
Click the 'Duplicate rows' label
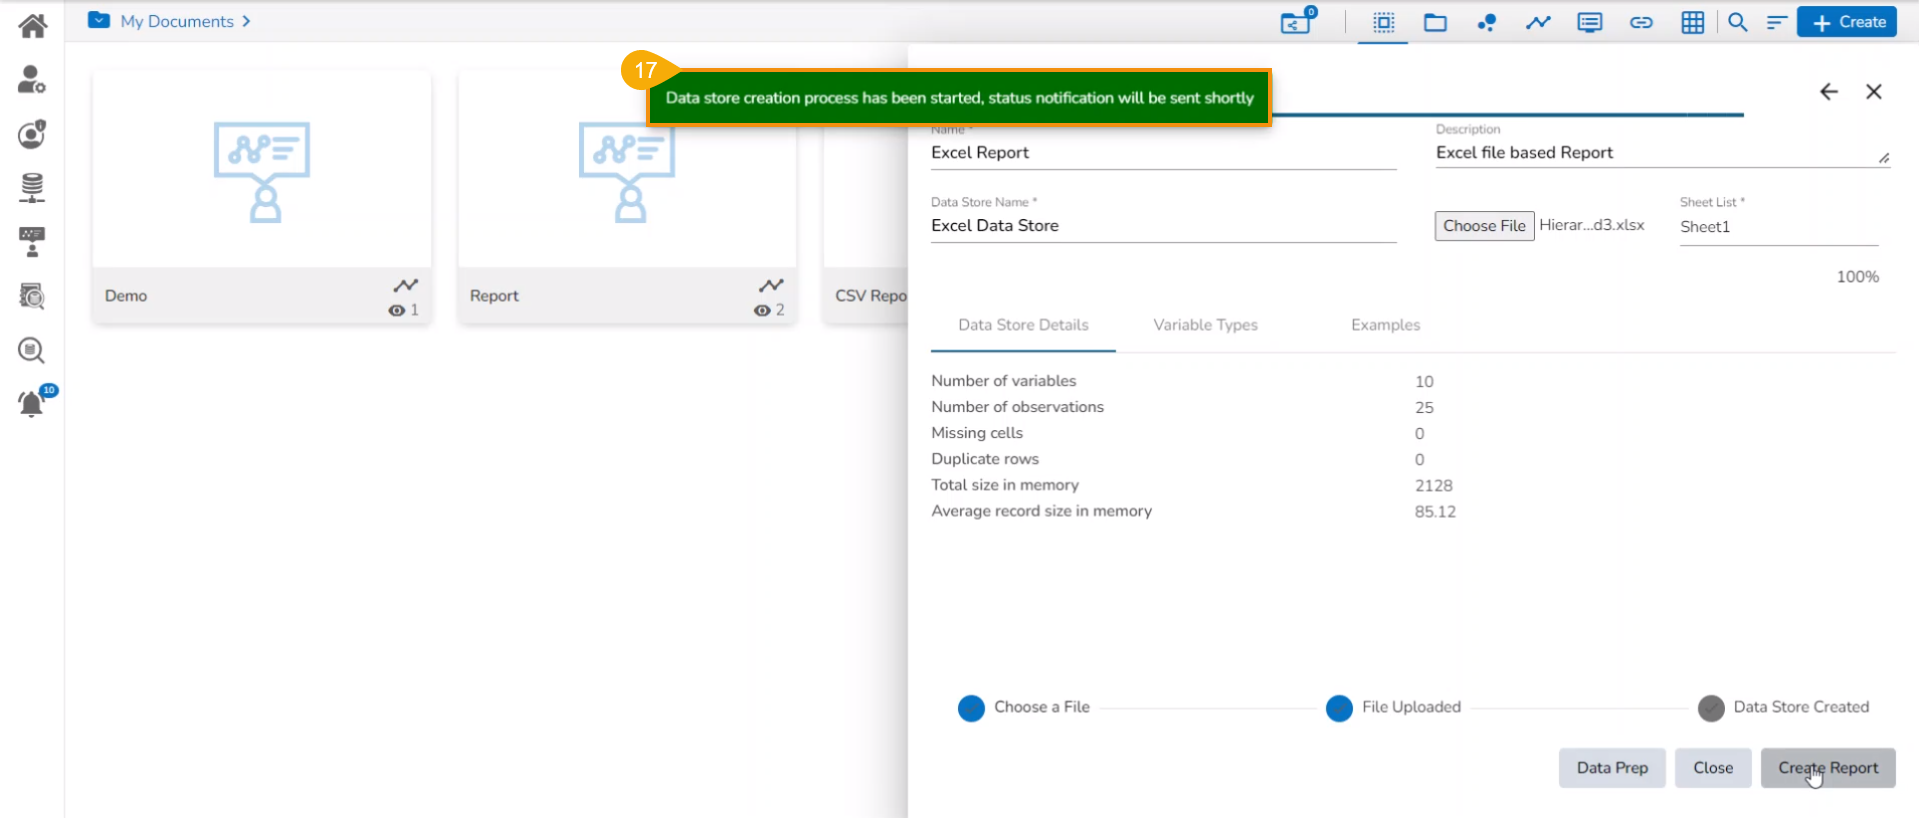985,459
